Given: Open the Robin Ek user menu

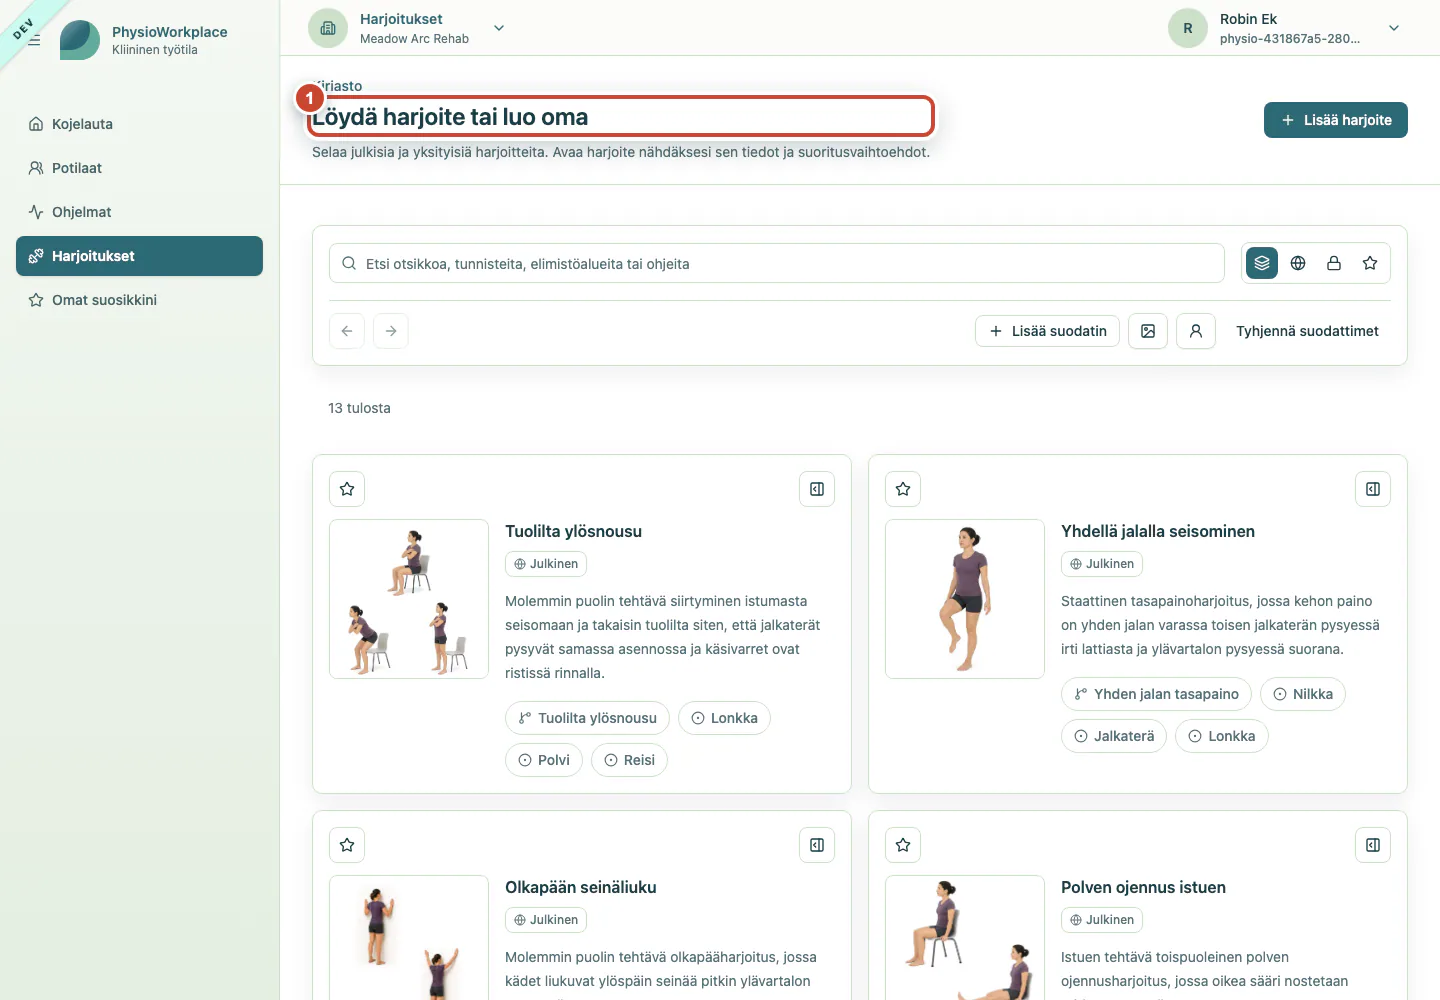Looking at the screenshot, I should (x=1394, y=28).
